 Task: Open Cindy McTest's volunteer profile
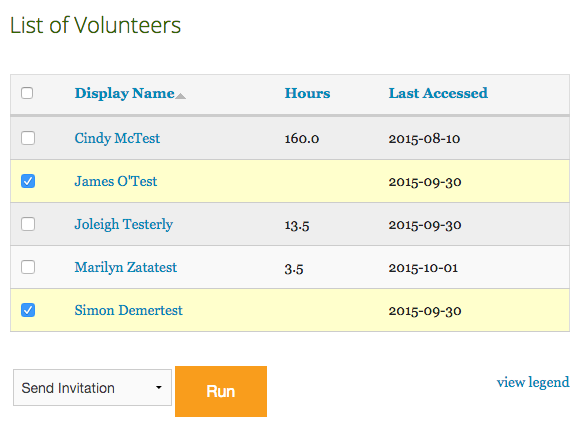(x=117, y=138)
